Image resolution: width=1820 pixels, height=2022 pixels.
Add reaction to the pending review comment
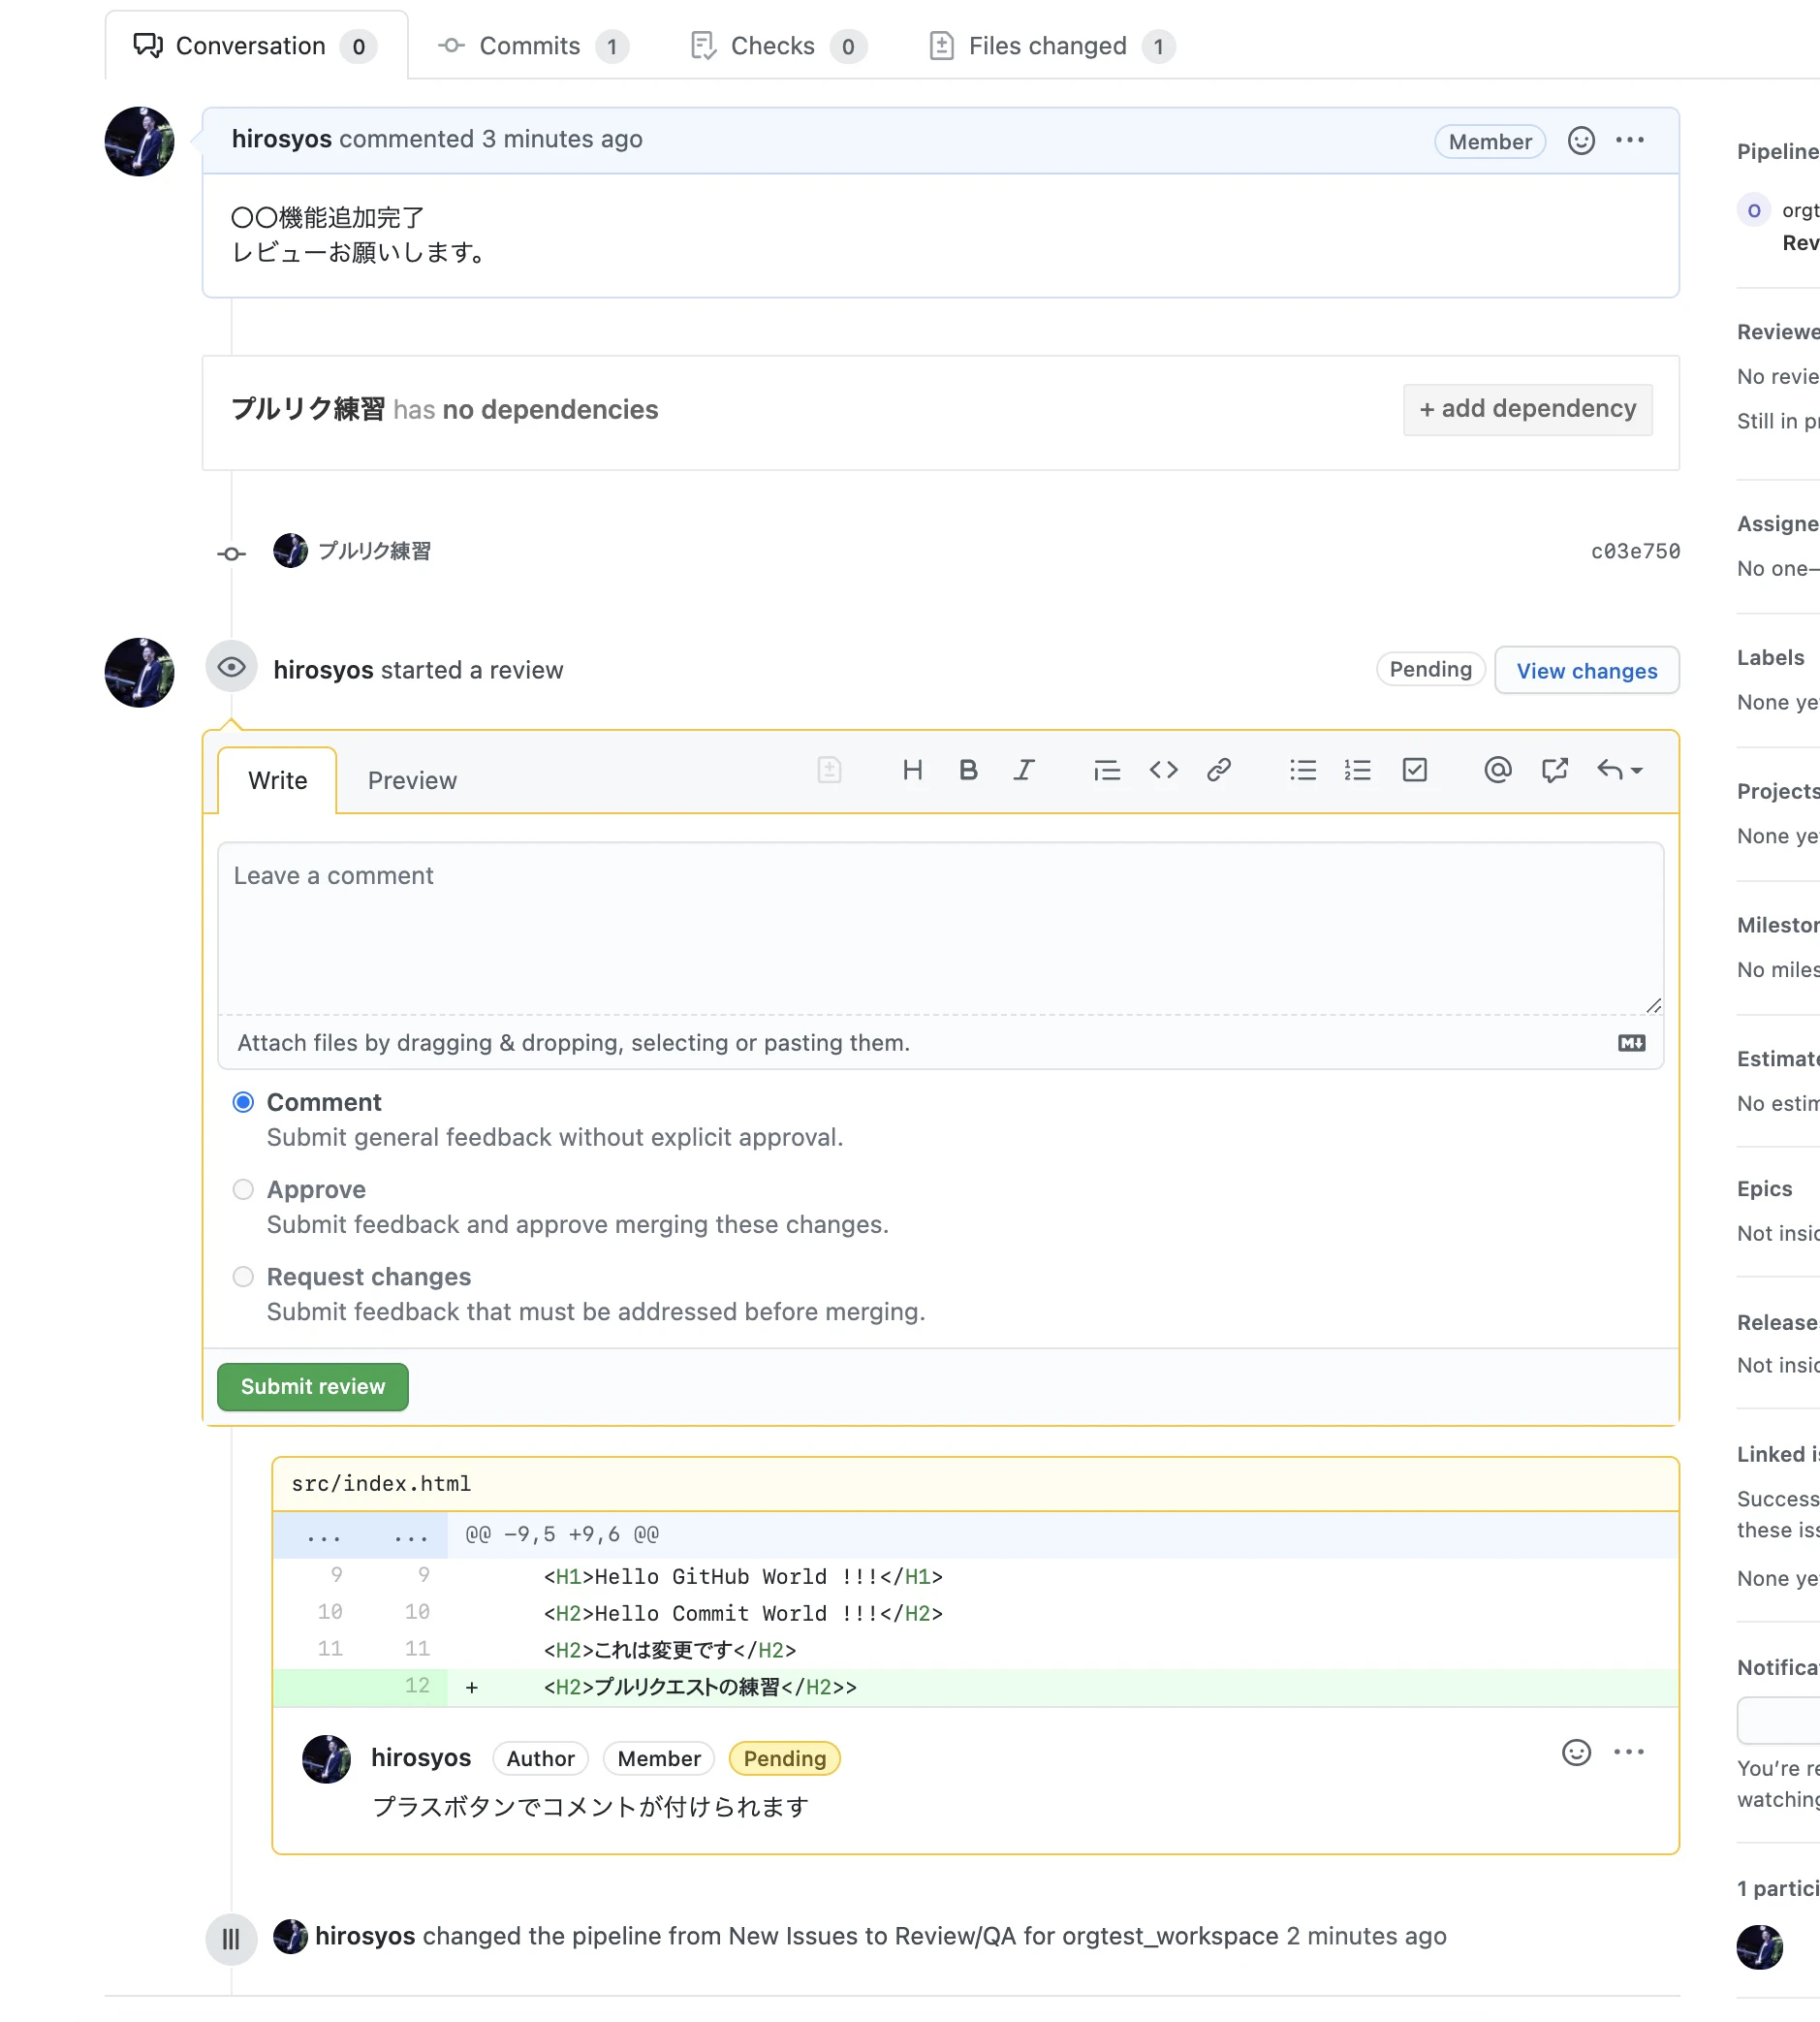tap(1576, 1752)
